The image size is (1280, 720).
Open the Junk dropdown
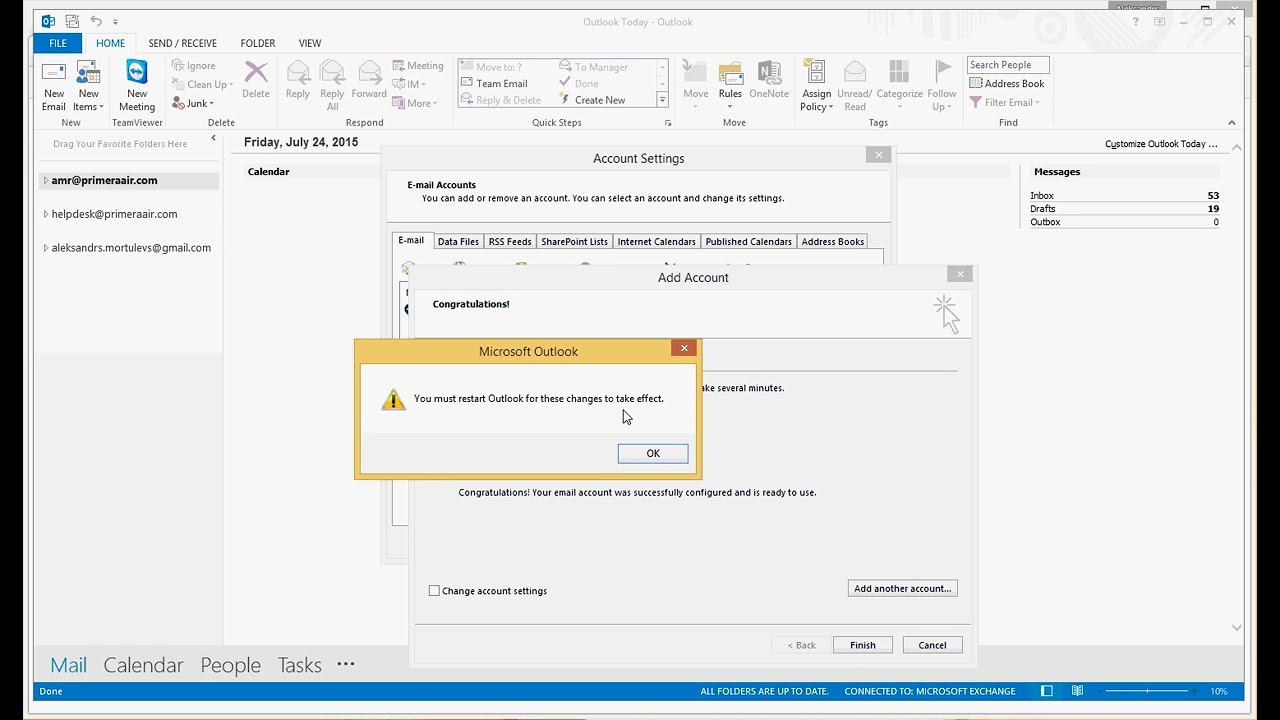[x=192, y=103]
